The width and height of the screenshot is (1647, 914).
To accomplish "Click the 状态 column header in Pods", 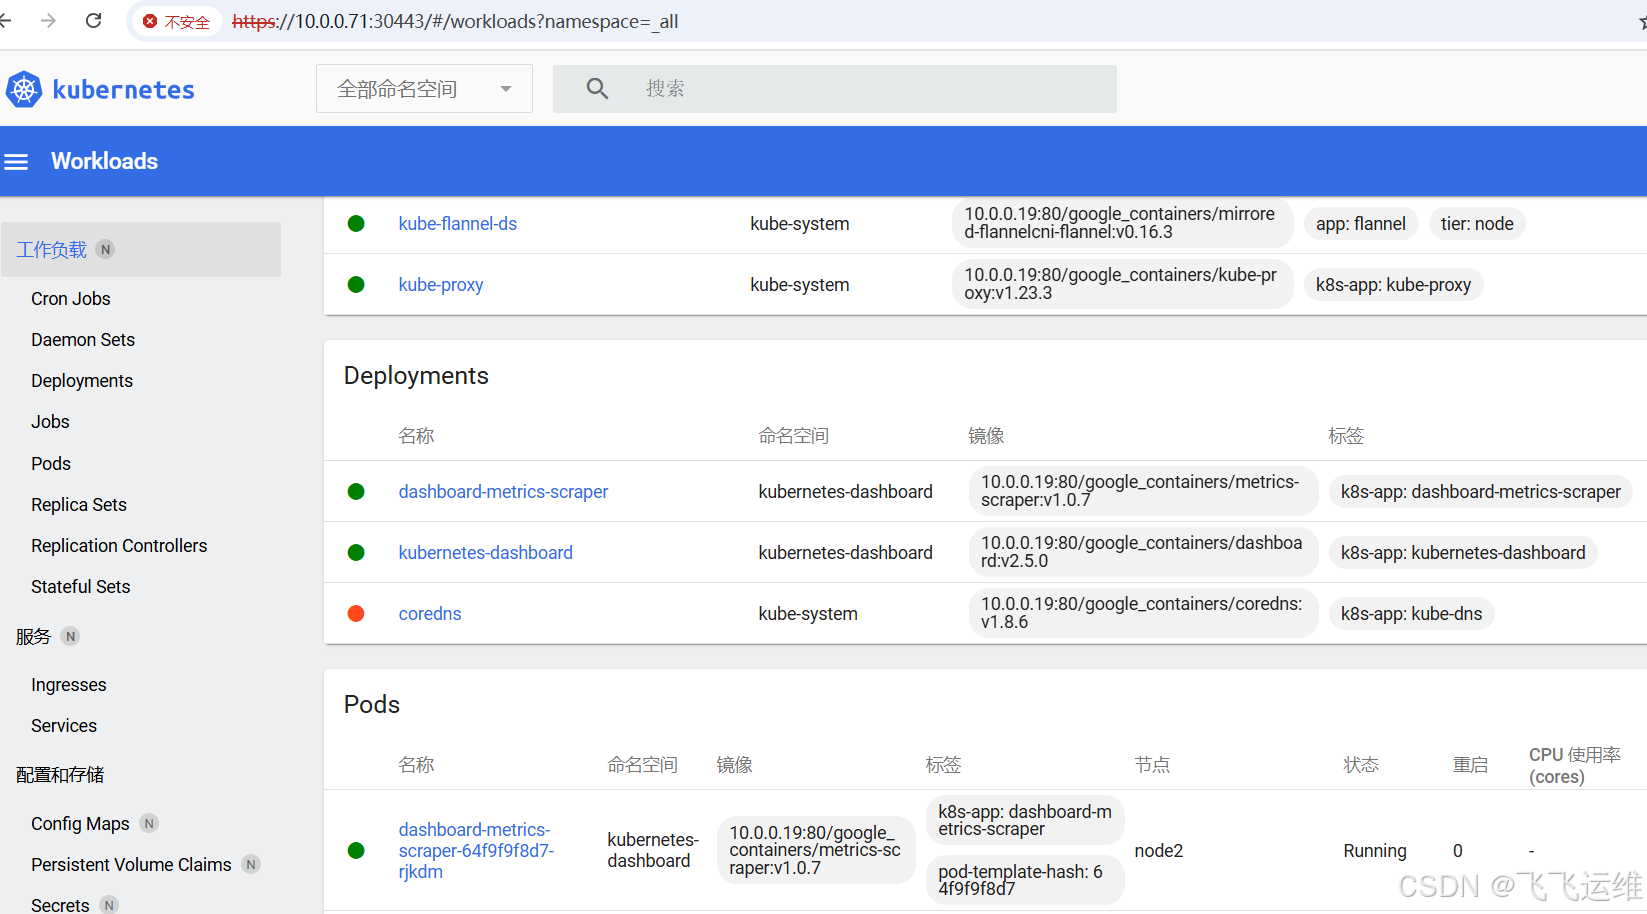I will 1361,765.
